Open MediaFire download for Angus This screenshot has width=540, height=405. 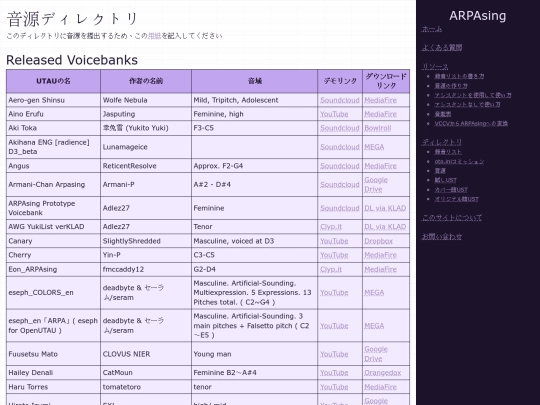(380, 166)
